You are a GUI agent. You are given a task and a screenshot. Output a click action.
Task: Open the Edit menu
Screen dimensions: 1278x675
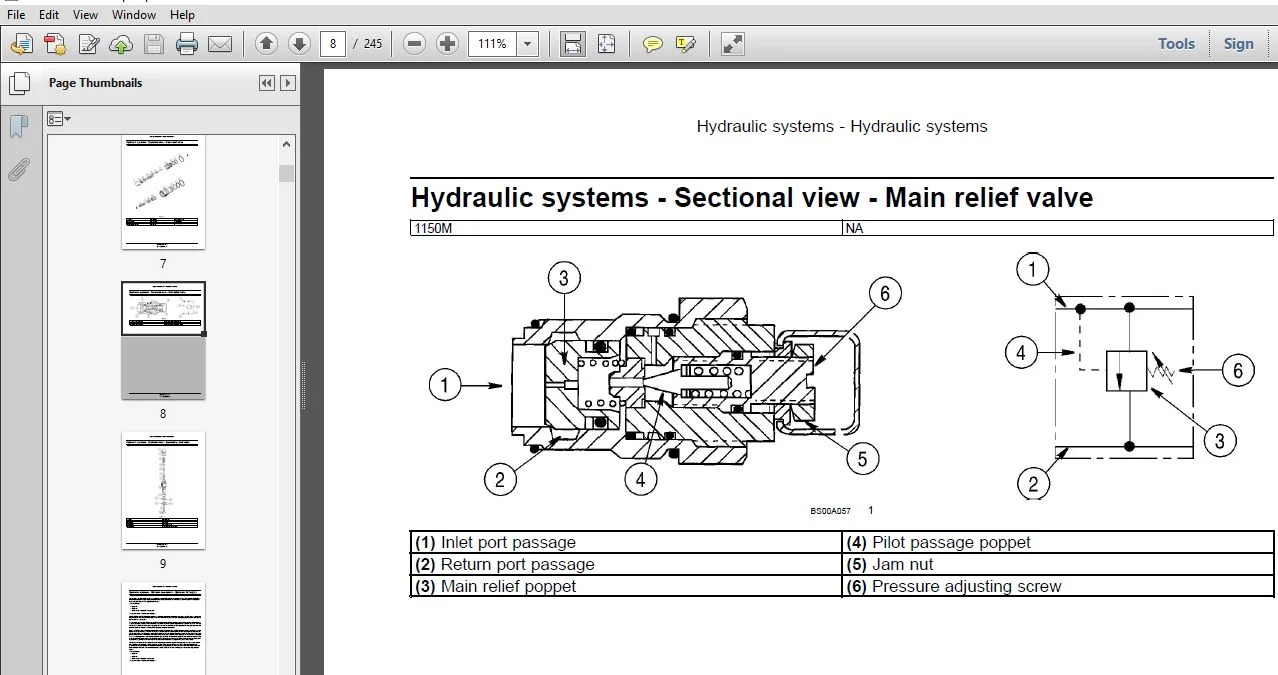[48, 15]
